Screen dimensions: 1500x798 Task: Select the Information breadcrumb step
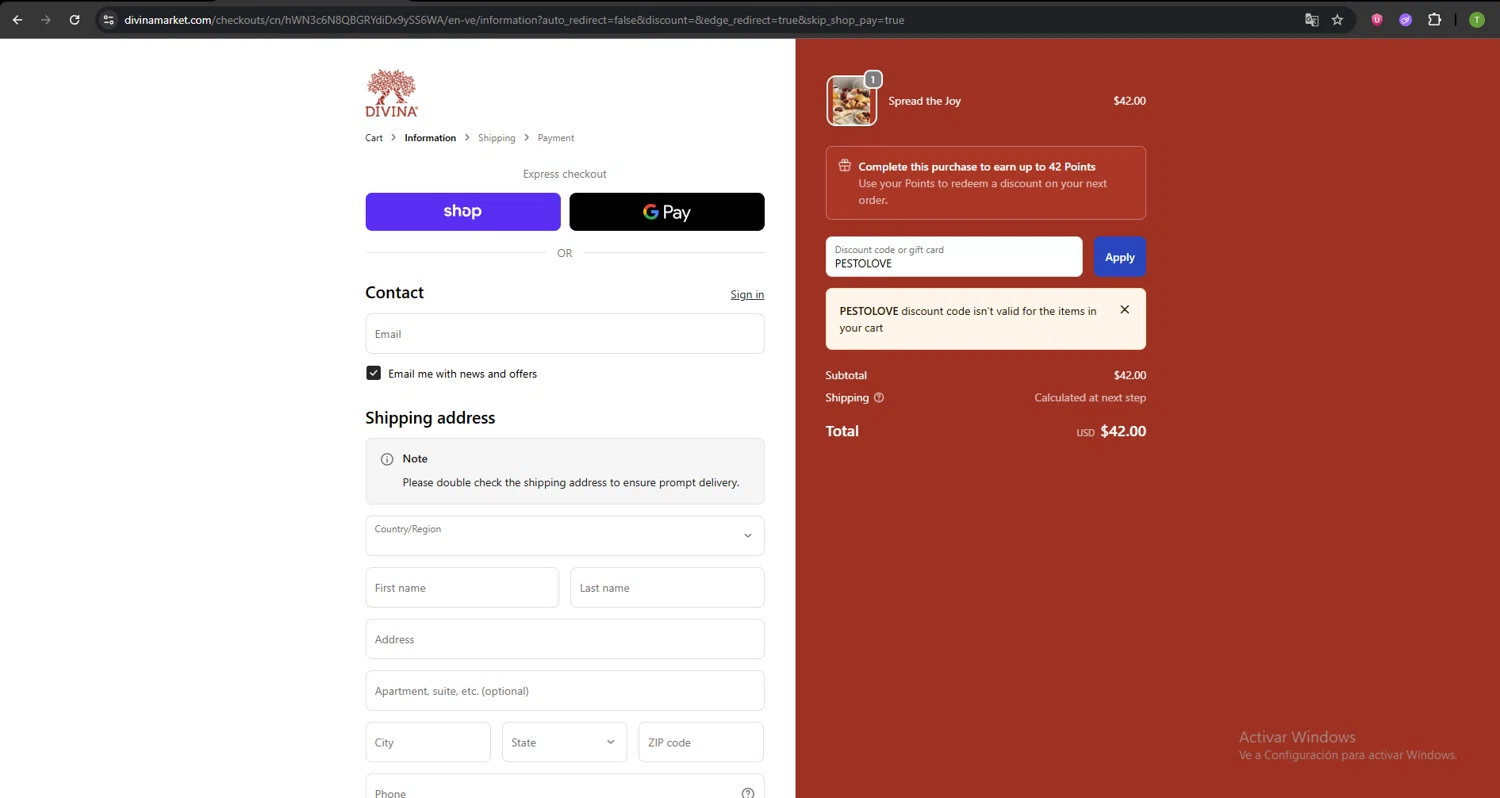click(430, 138)
